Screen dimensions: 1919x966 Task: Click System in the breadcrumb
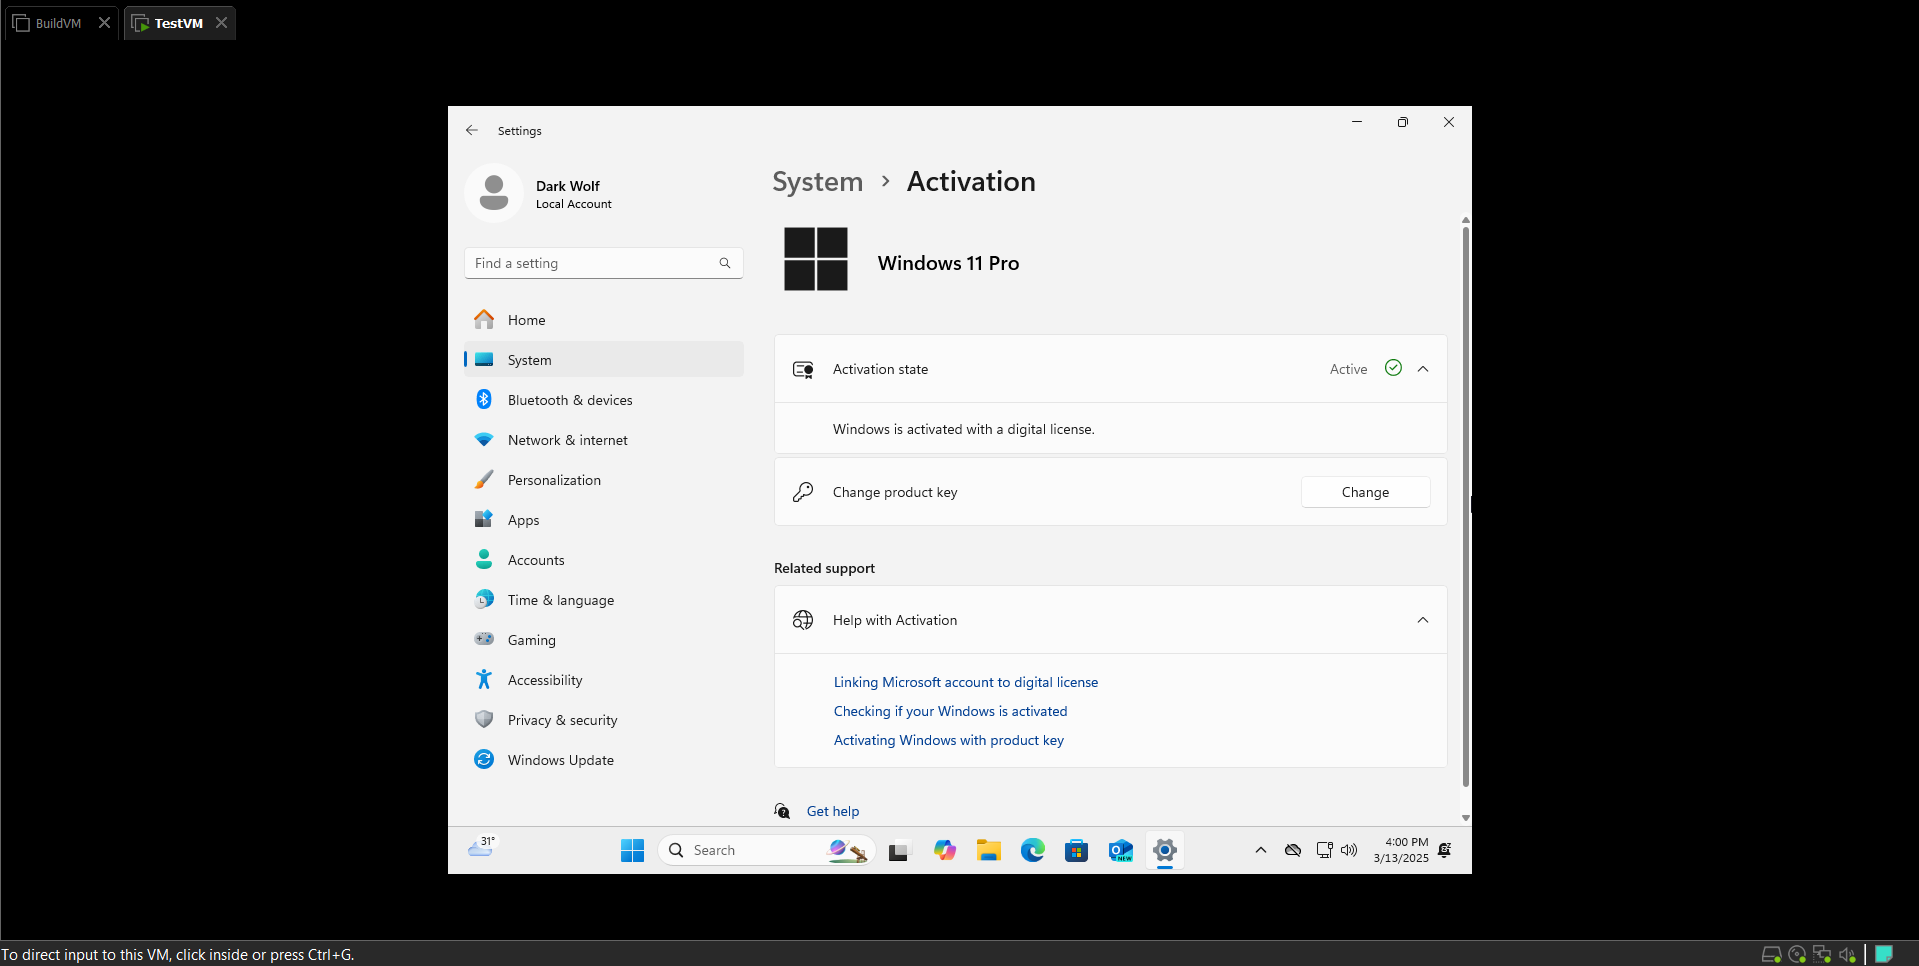817,182
